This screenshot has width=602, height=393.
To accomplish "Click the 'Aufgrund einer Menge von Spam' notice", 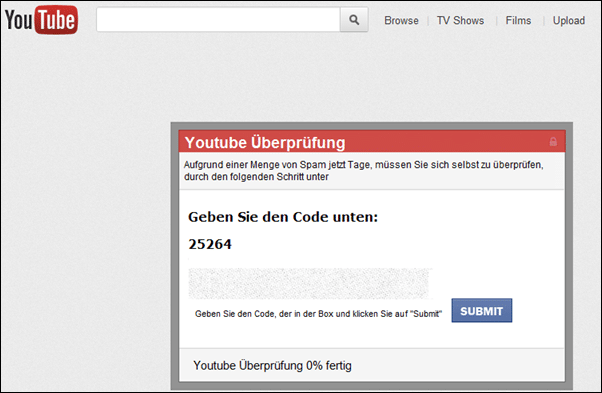I will tap(363, 171).
